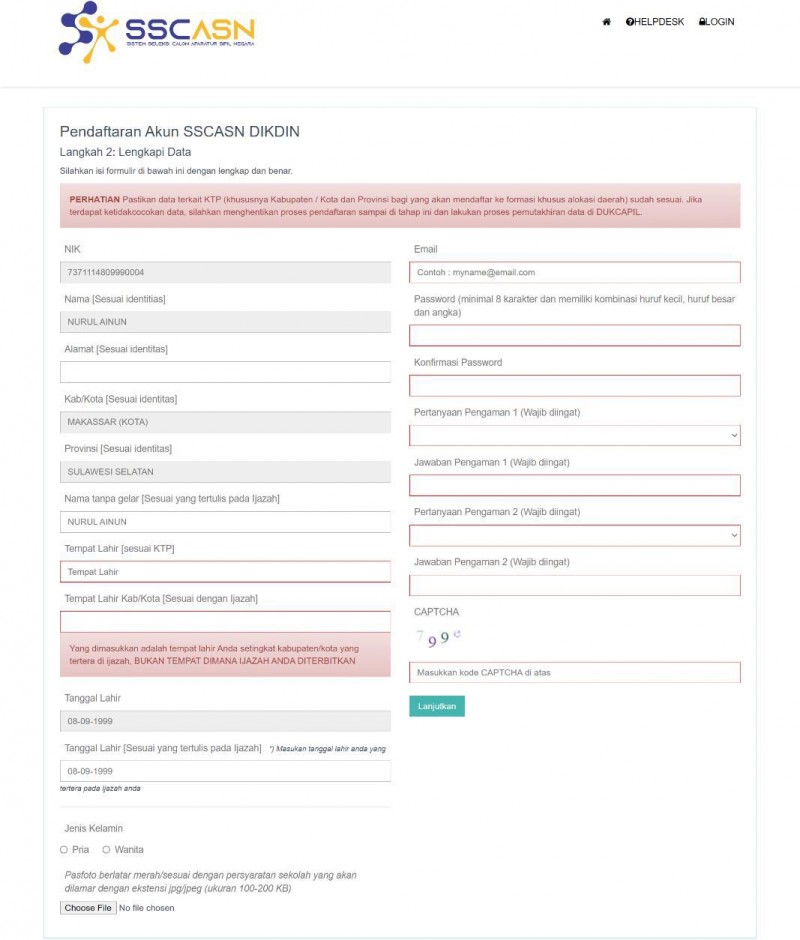The width and height of the screenshot is (800, 940).
Task: Click the Tempat Lahir KTP field
Action: pos(225,572)
